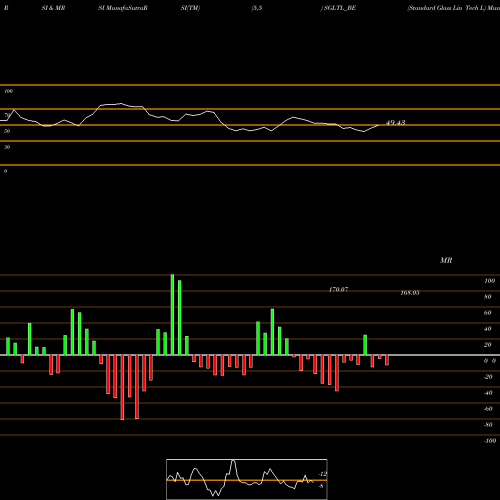Click the MR panel title
The width and height of the screenshot is (500, 500).
point(446,260)
